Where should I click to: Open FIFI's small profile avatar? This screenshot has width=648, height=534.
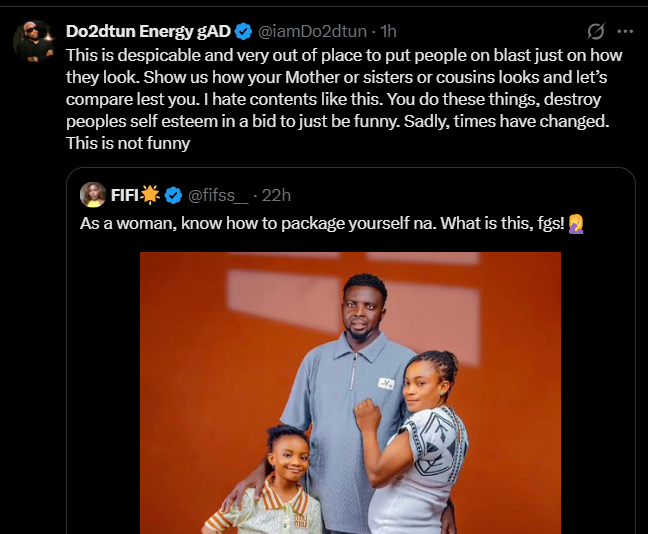pyautogui.click(x=93, y=194)
